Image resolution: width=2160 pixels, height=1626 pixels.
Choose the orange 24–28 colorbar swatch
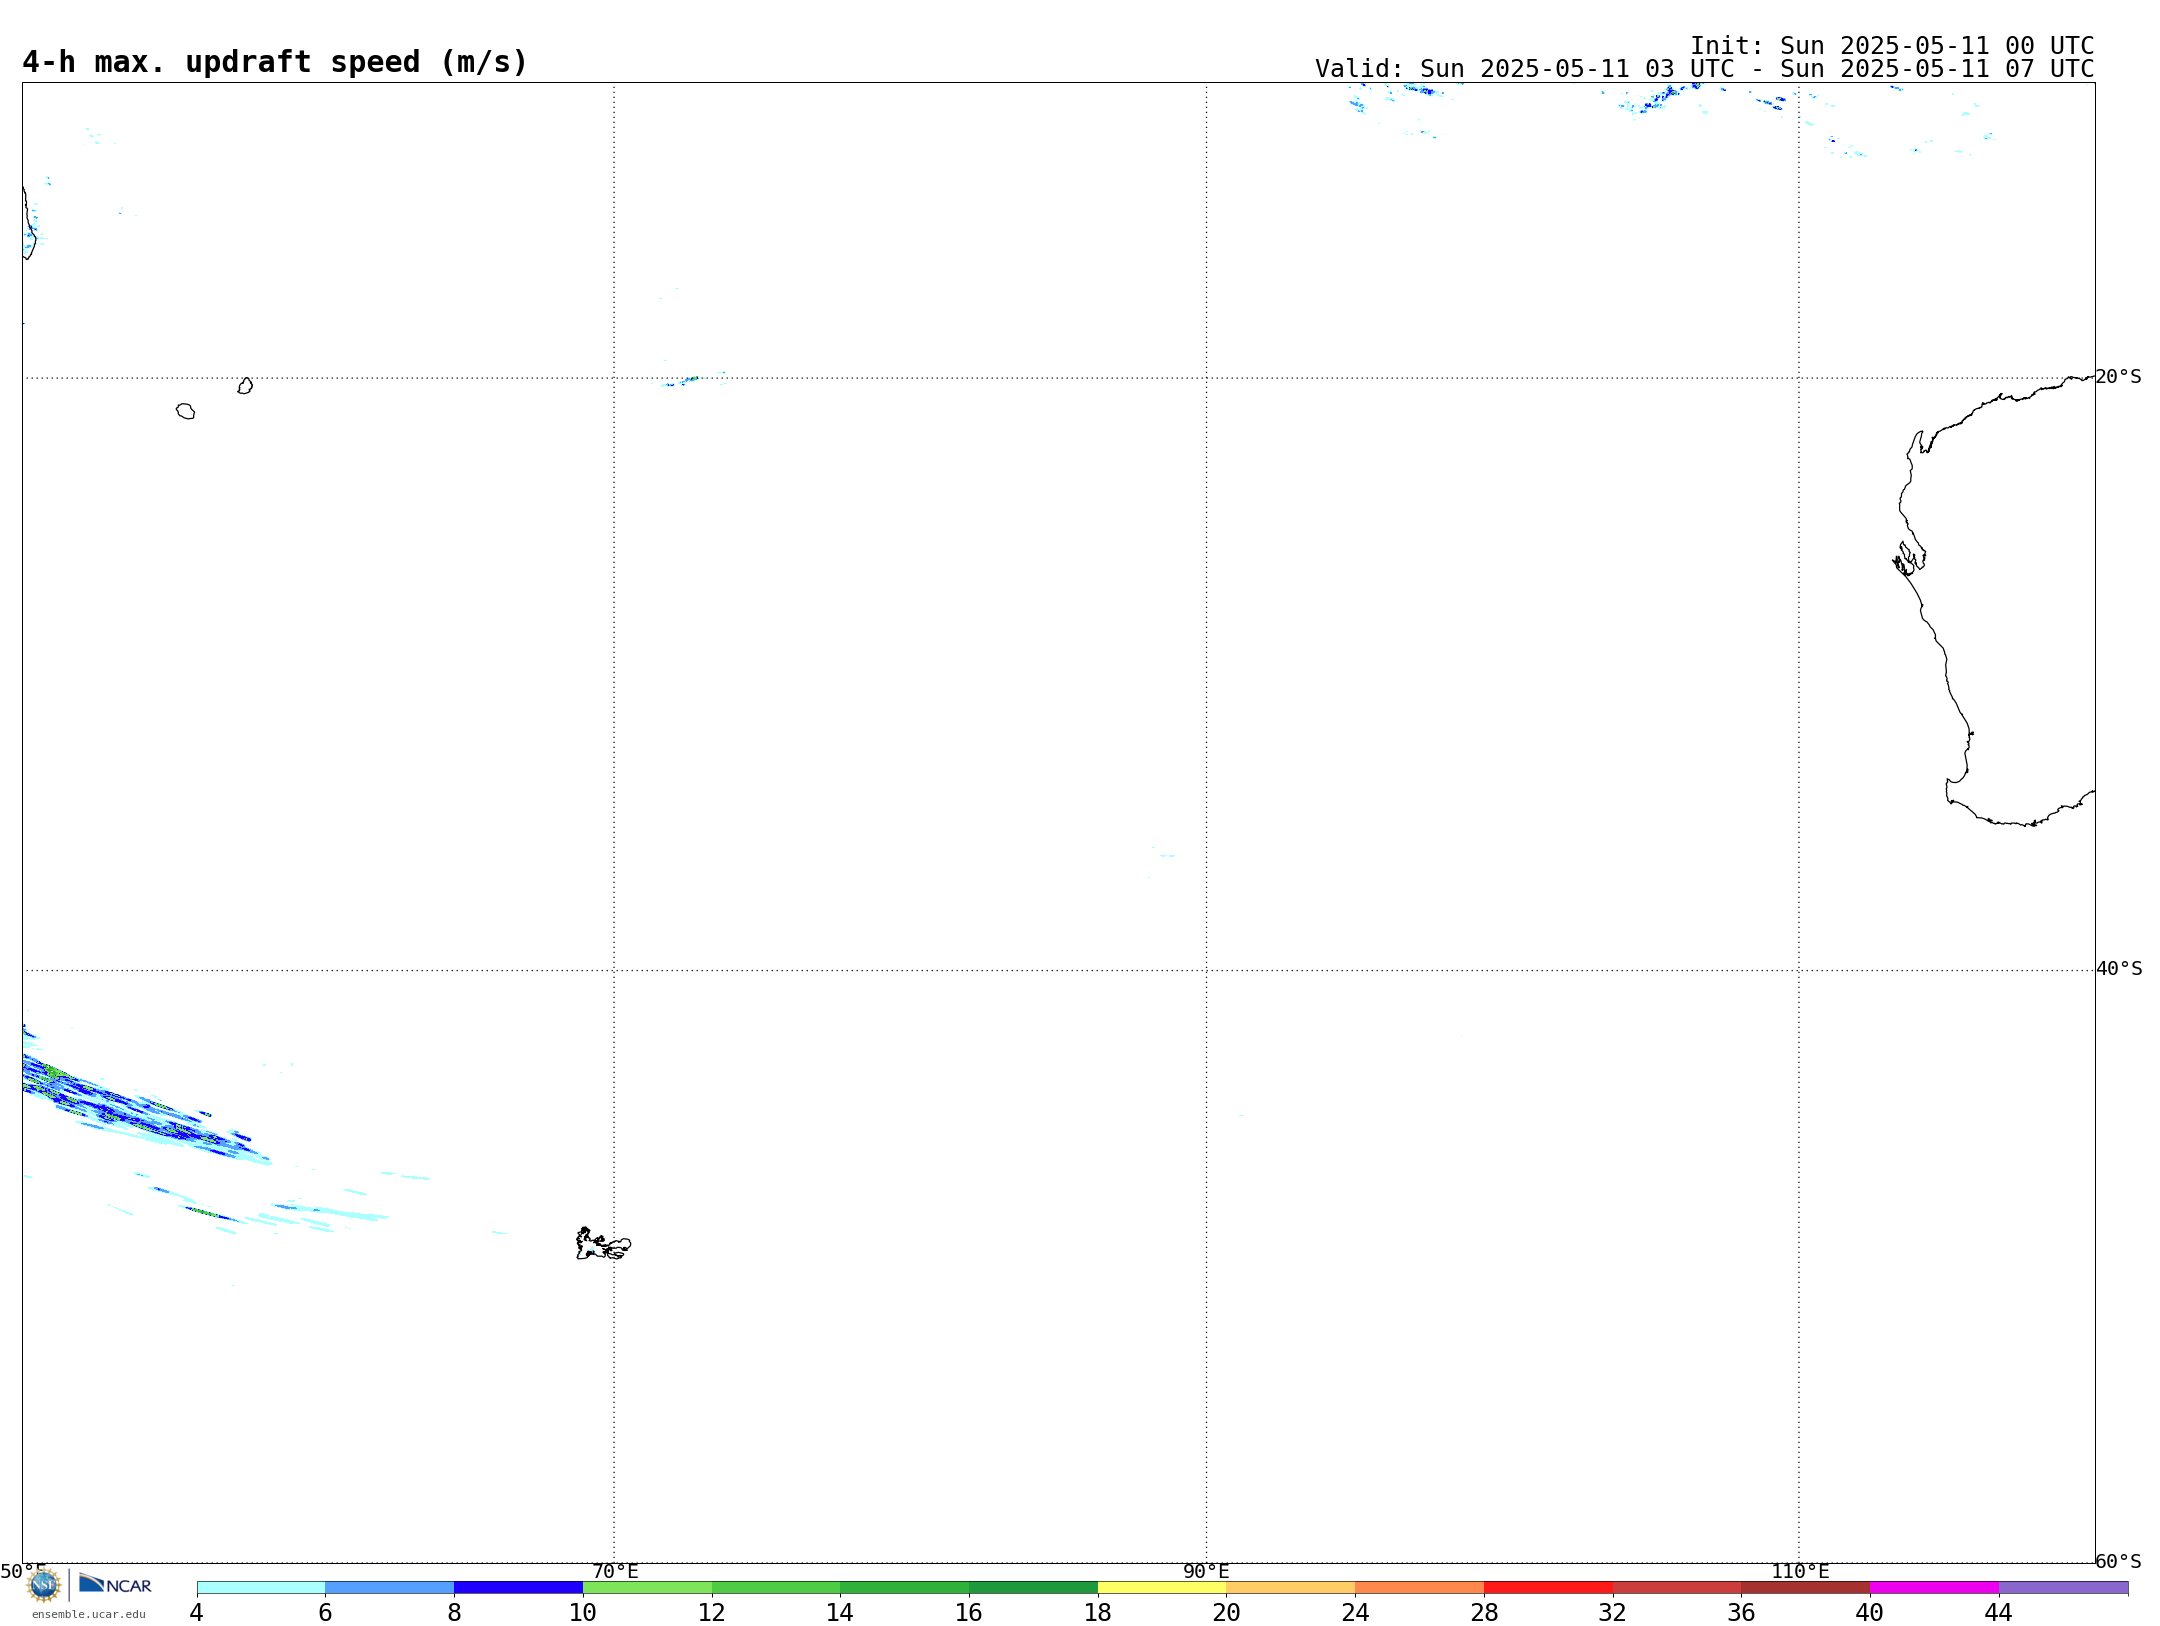[x=1420, y=1587]
